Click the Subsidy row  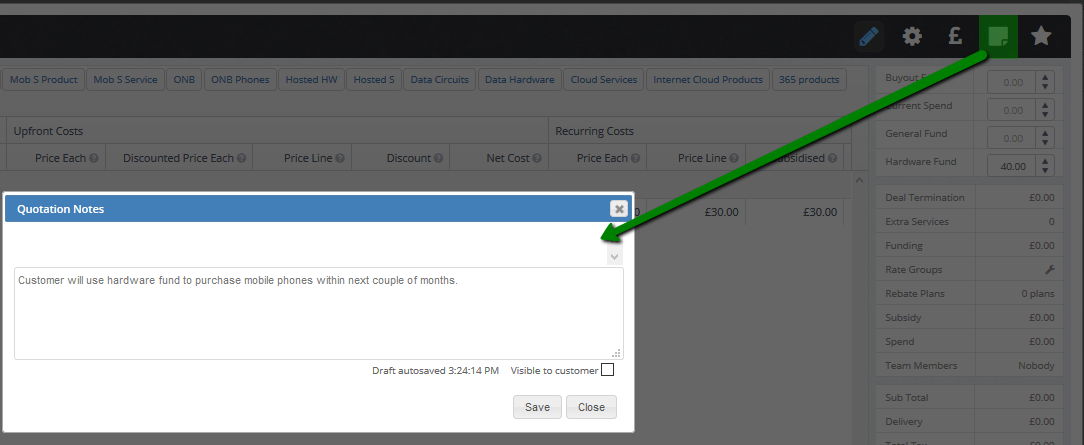click(x=969, y=318)
